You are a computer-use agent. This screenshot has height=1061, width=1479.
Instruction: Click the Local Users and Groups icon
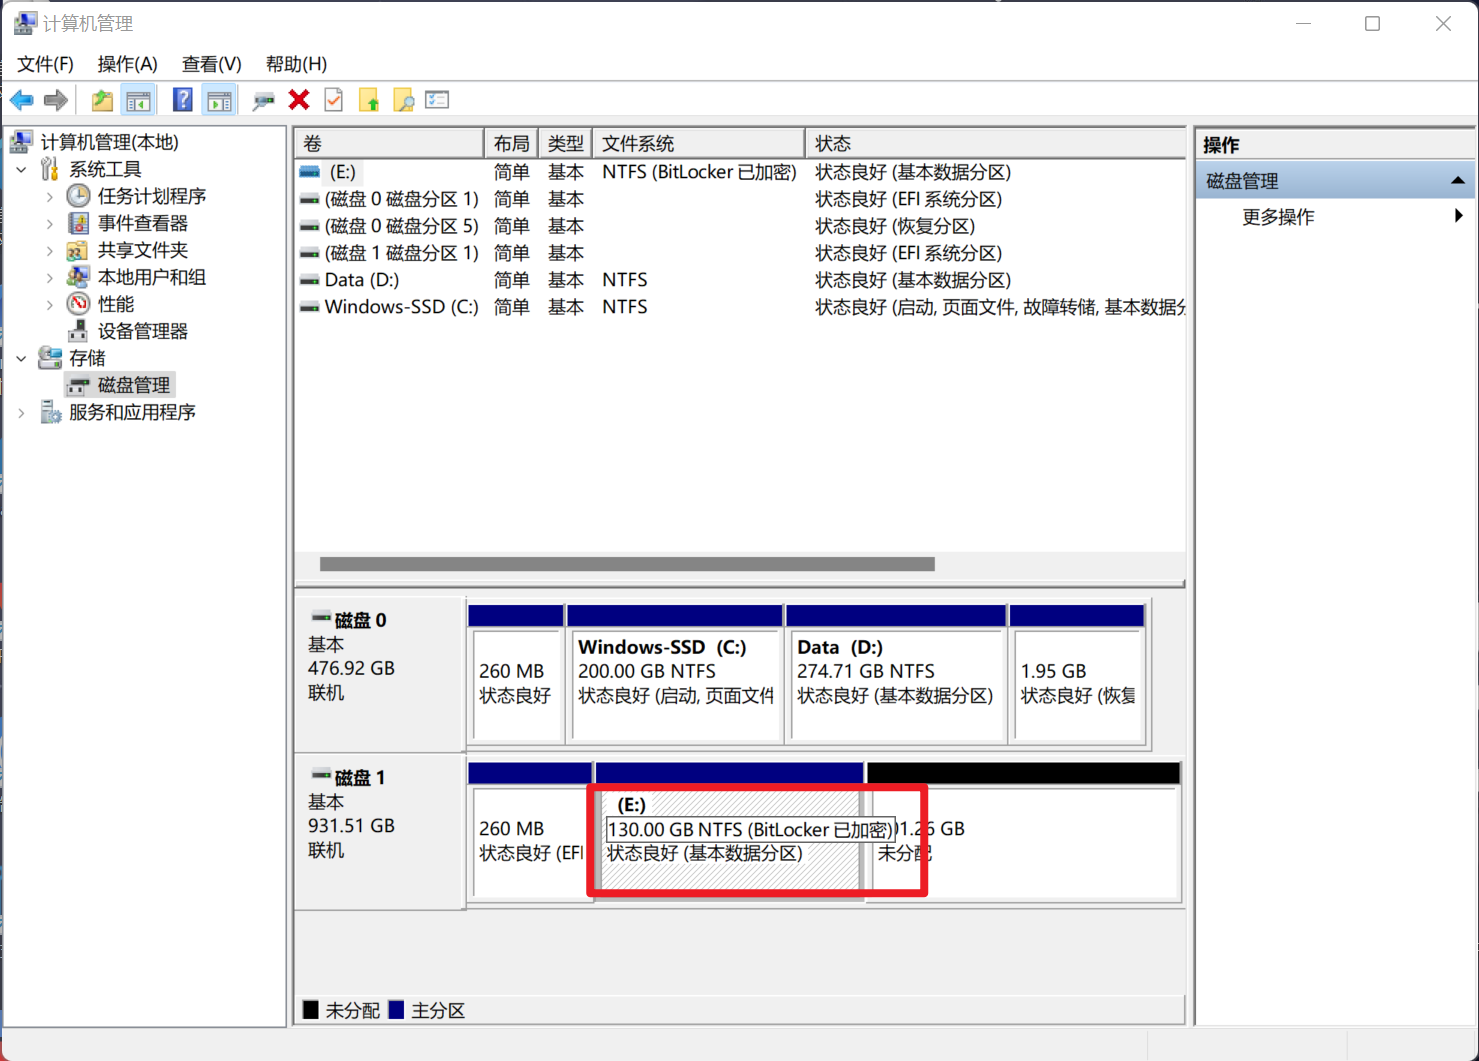coord(78,277)
